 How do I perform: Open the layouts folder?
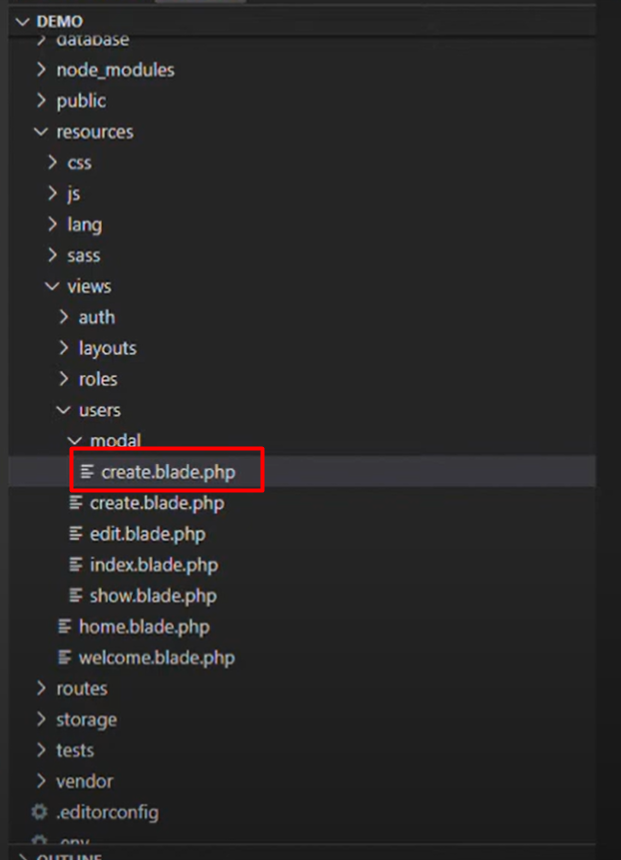(x=108, y=348)
